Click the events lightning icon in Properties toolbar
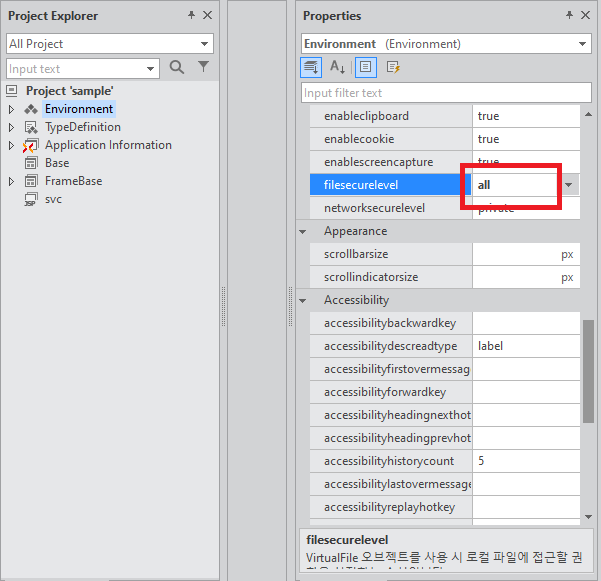The image size is (601, 581). pos(393,68)
